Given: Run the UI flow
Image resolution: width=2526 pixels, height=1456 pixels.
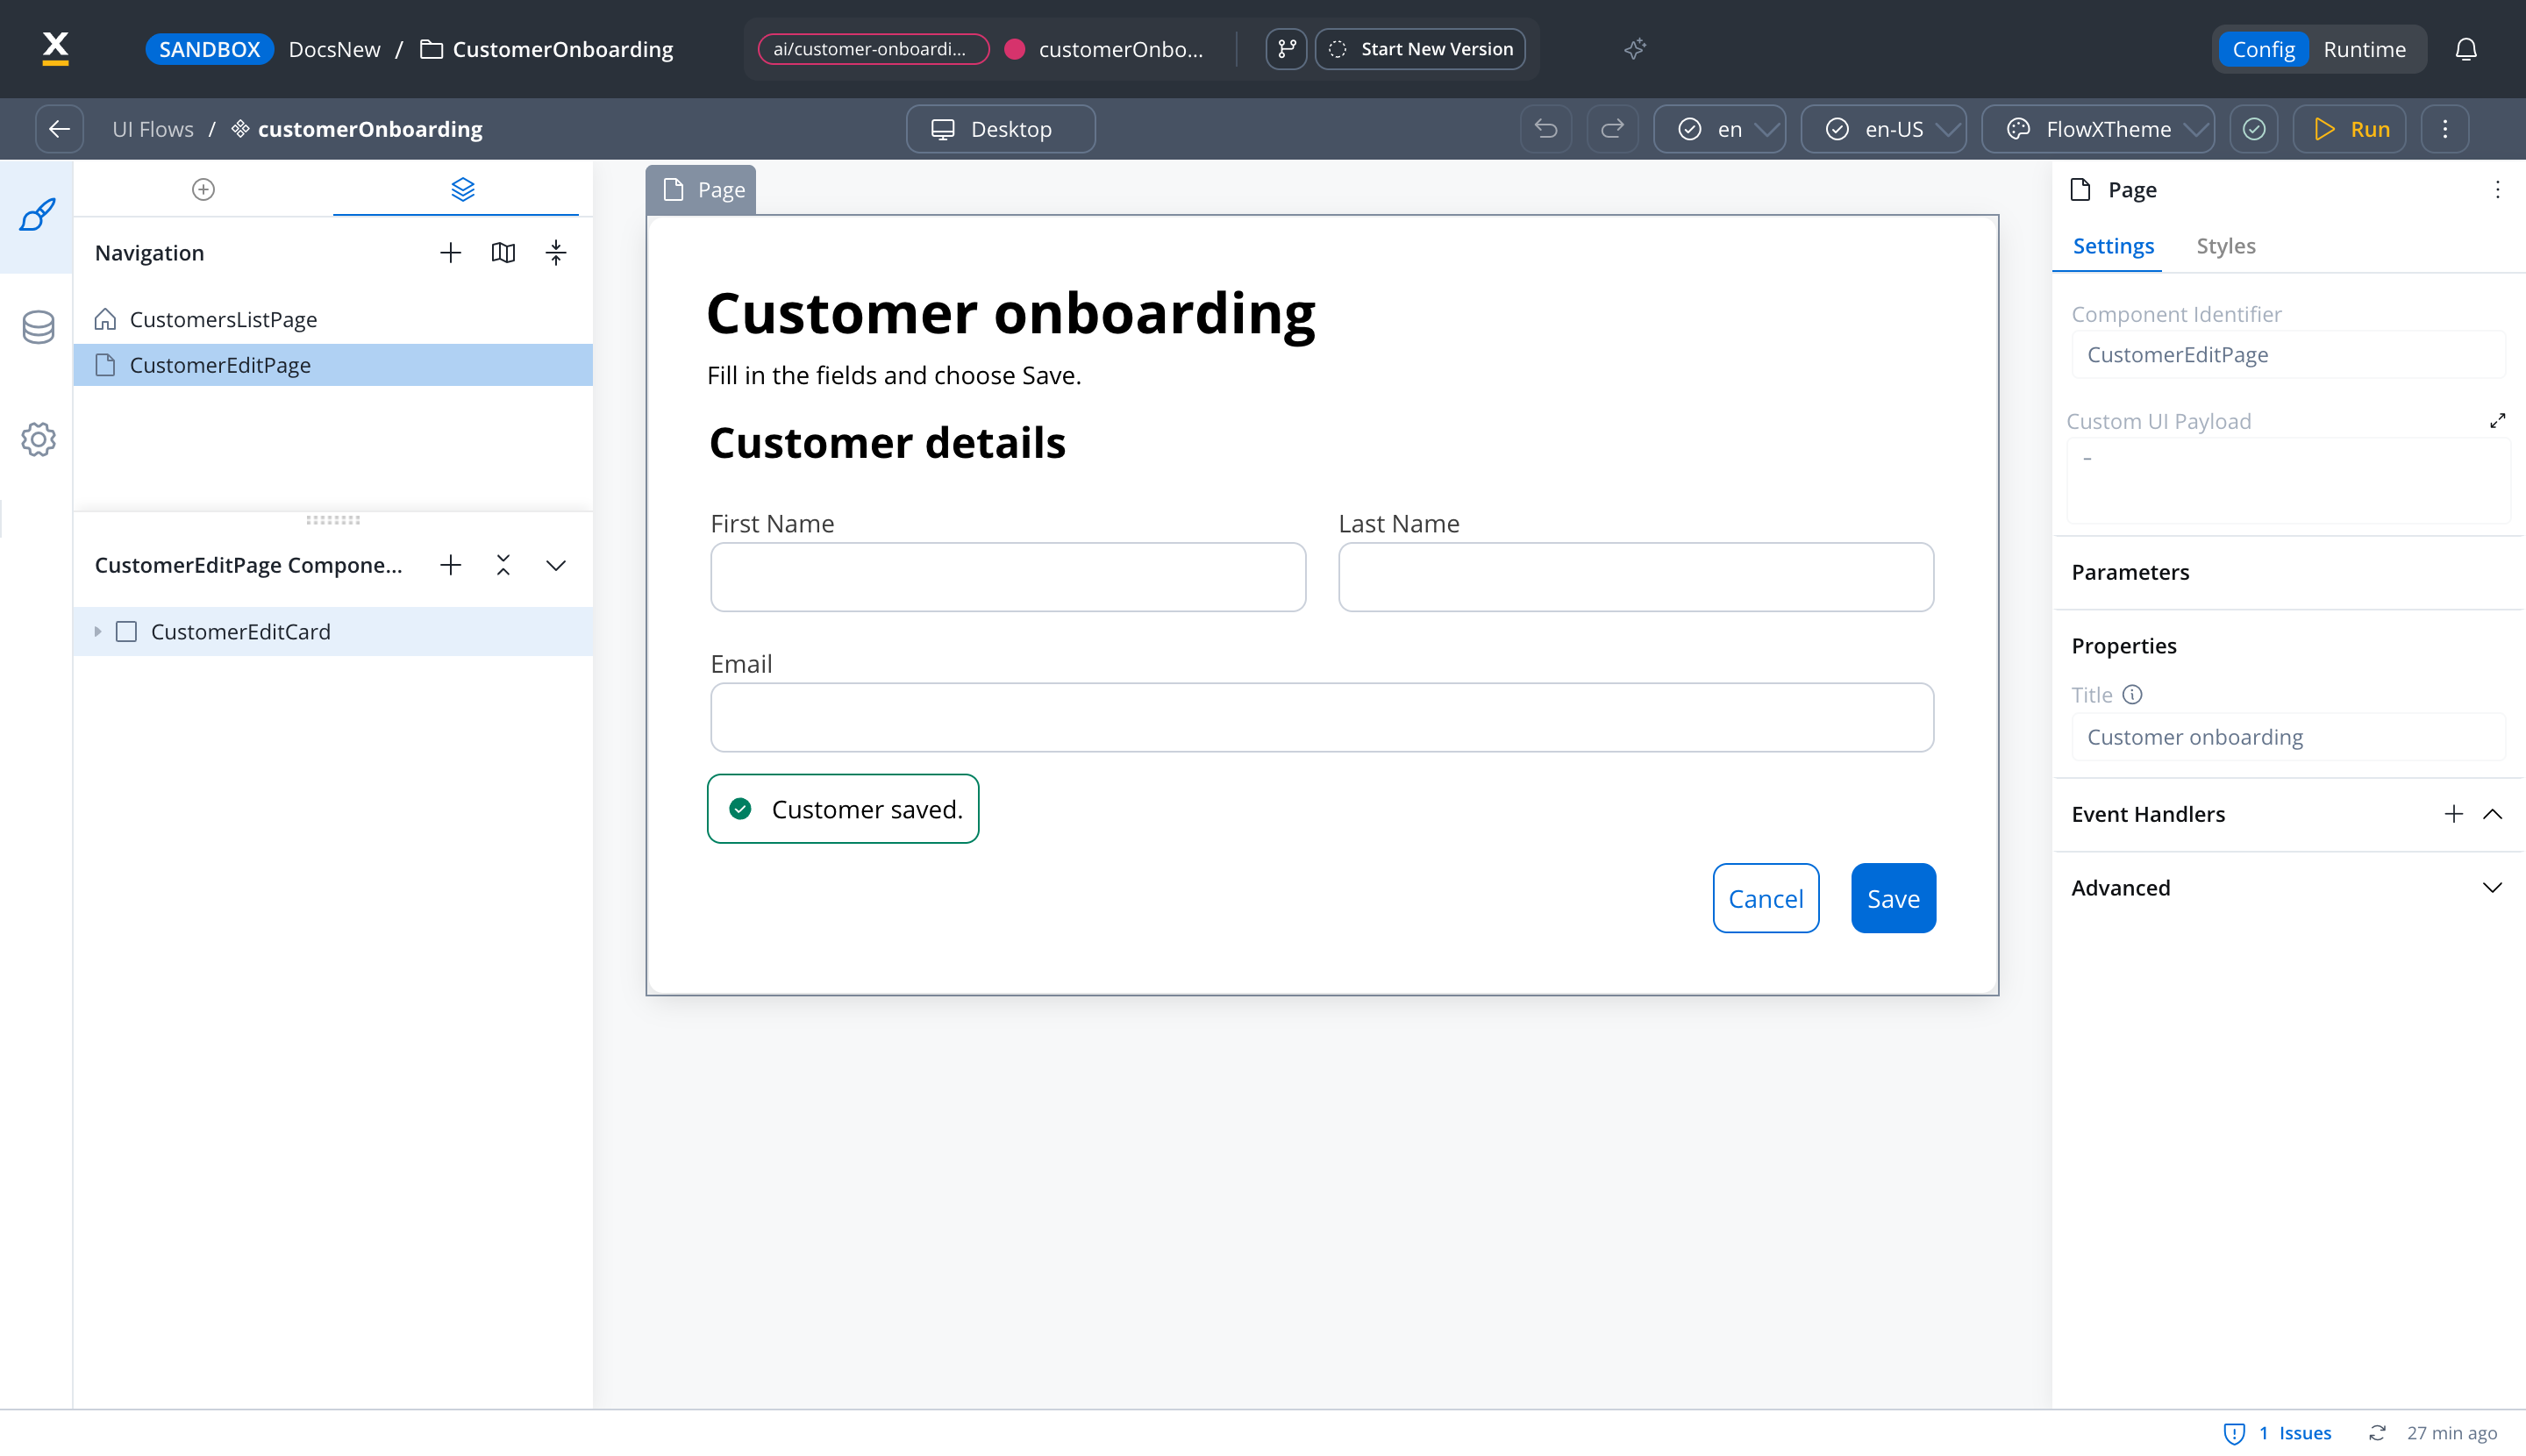Looking at the screenshot, I should [x=2350, y=129].
